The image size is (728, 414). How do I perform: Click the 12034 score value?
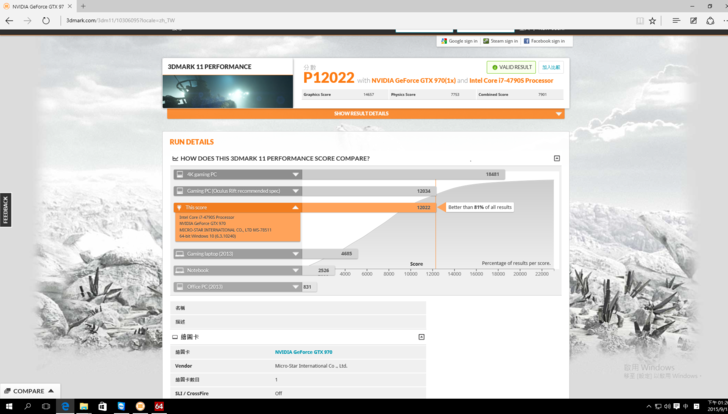(423, 191)
